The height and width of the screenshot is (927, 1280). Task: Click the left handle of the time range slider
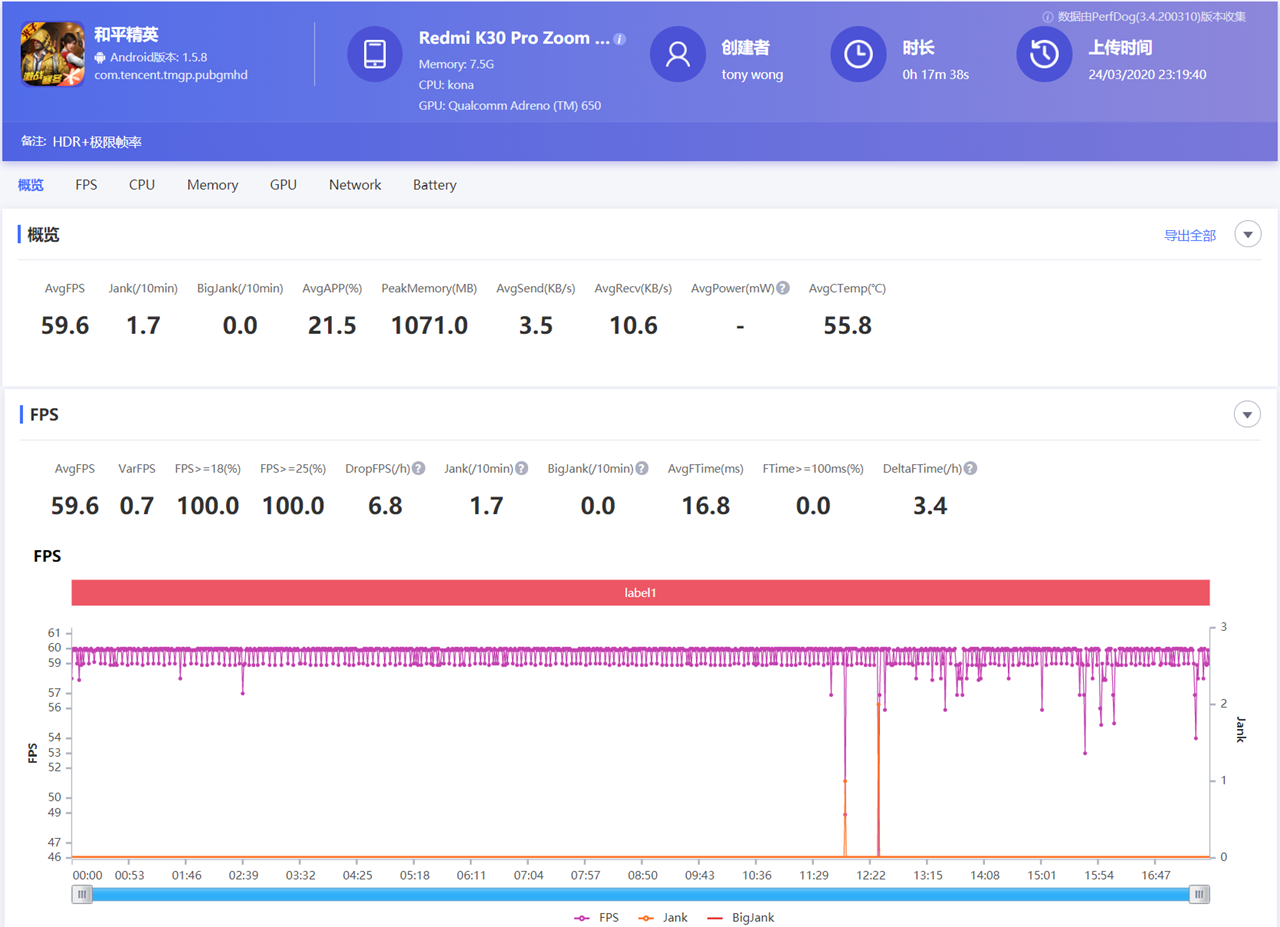point(82,895)
